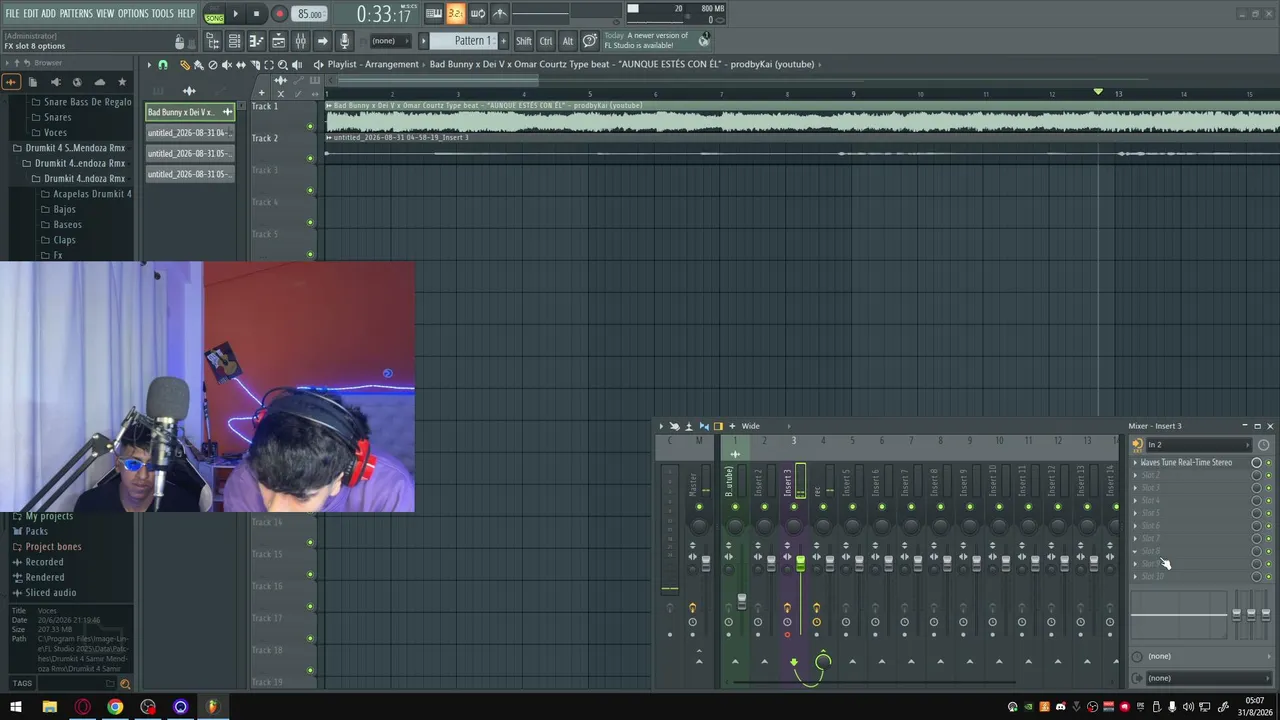
Task: Open the mixer Wide layout selector
Action: coord(752,426)
